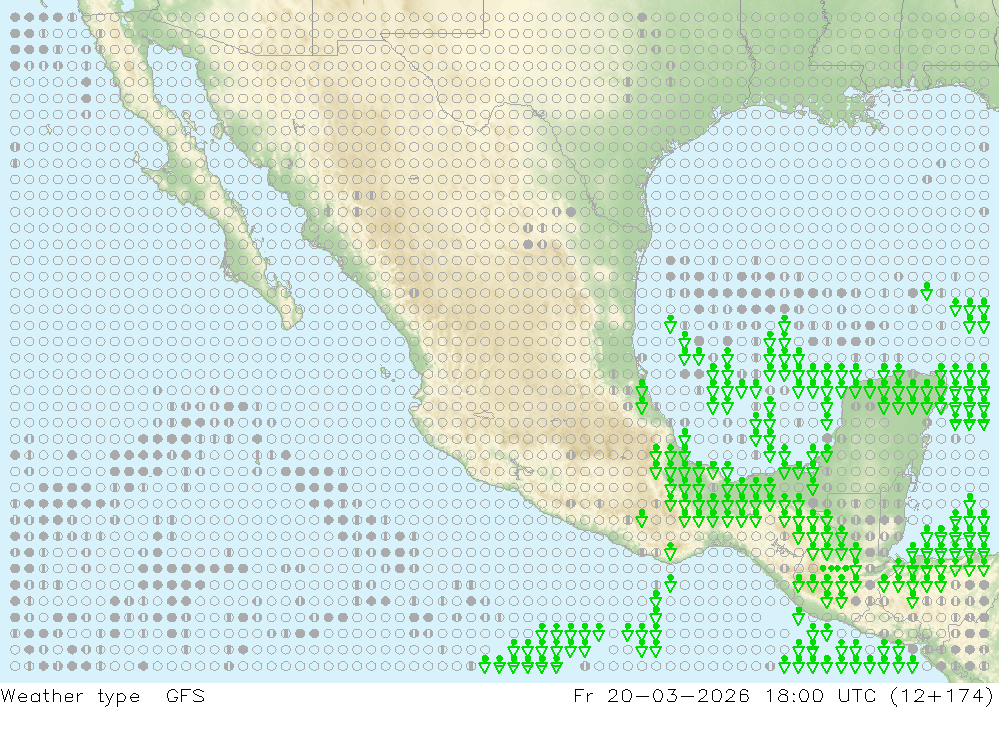1000x733 pixels.
Task: Click the "Fr" weekday label
Action: 583,695
